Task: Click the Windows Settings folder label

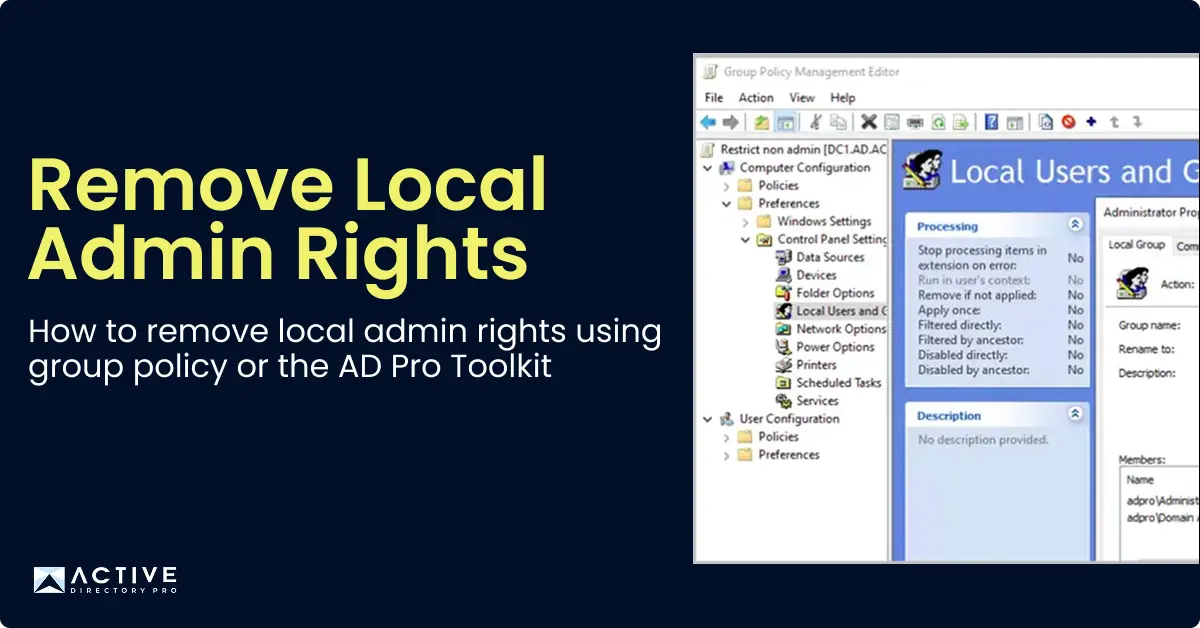Action: pyautogui.click(x=824, y=222)
